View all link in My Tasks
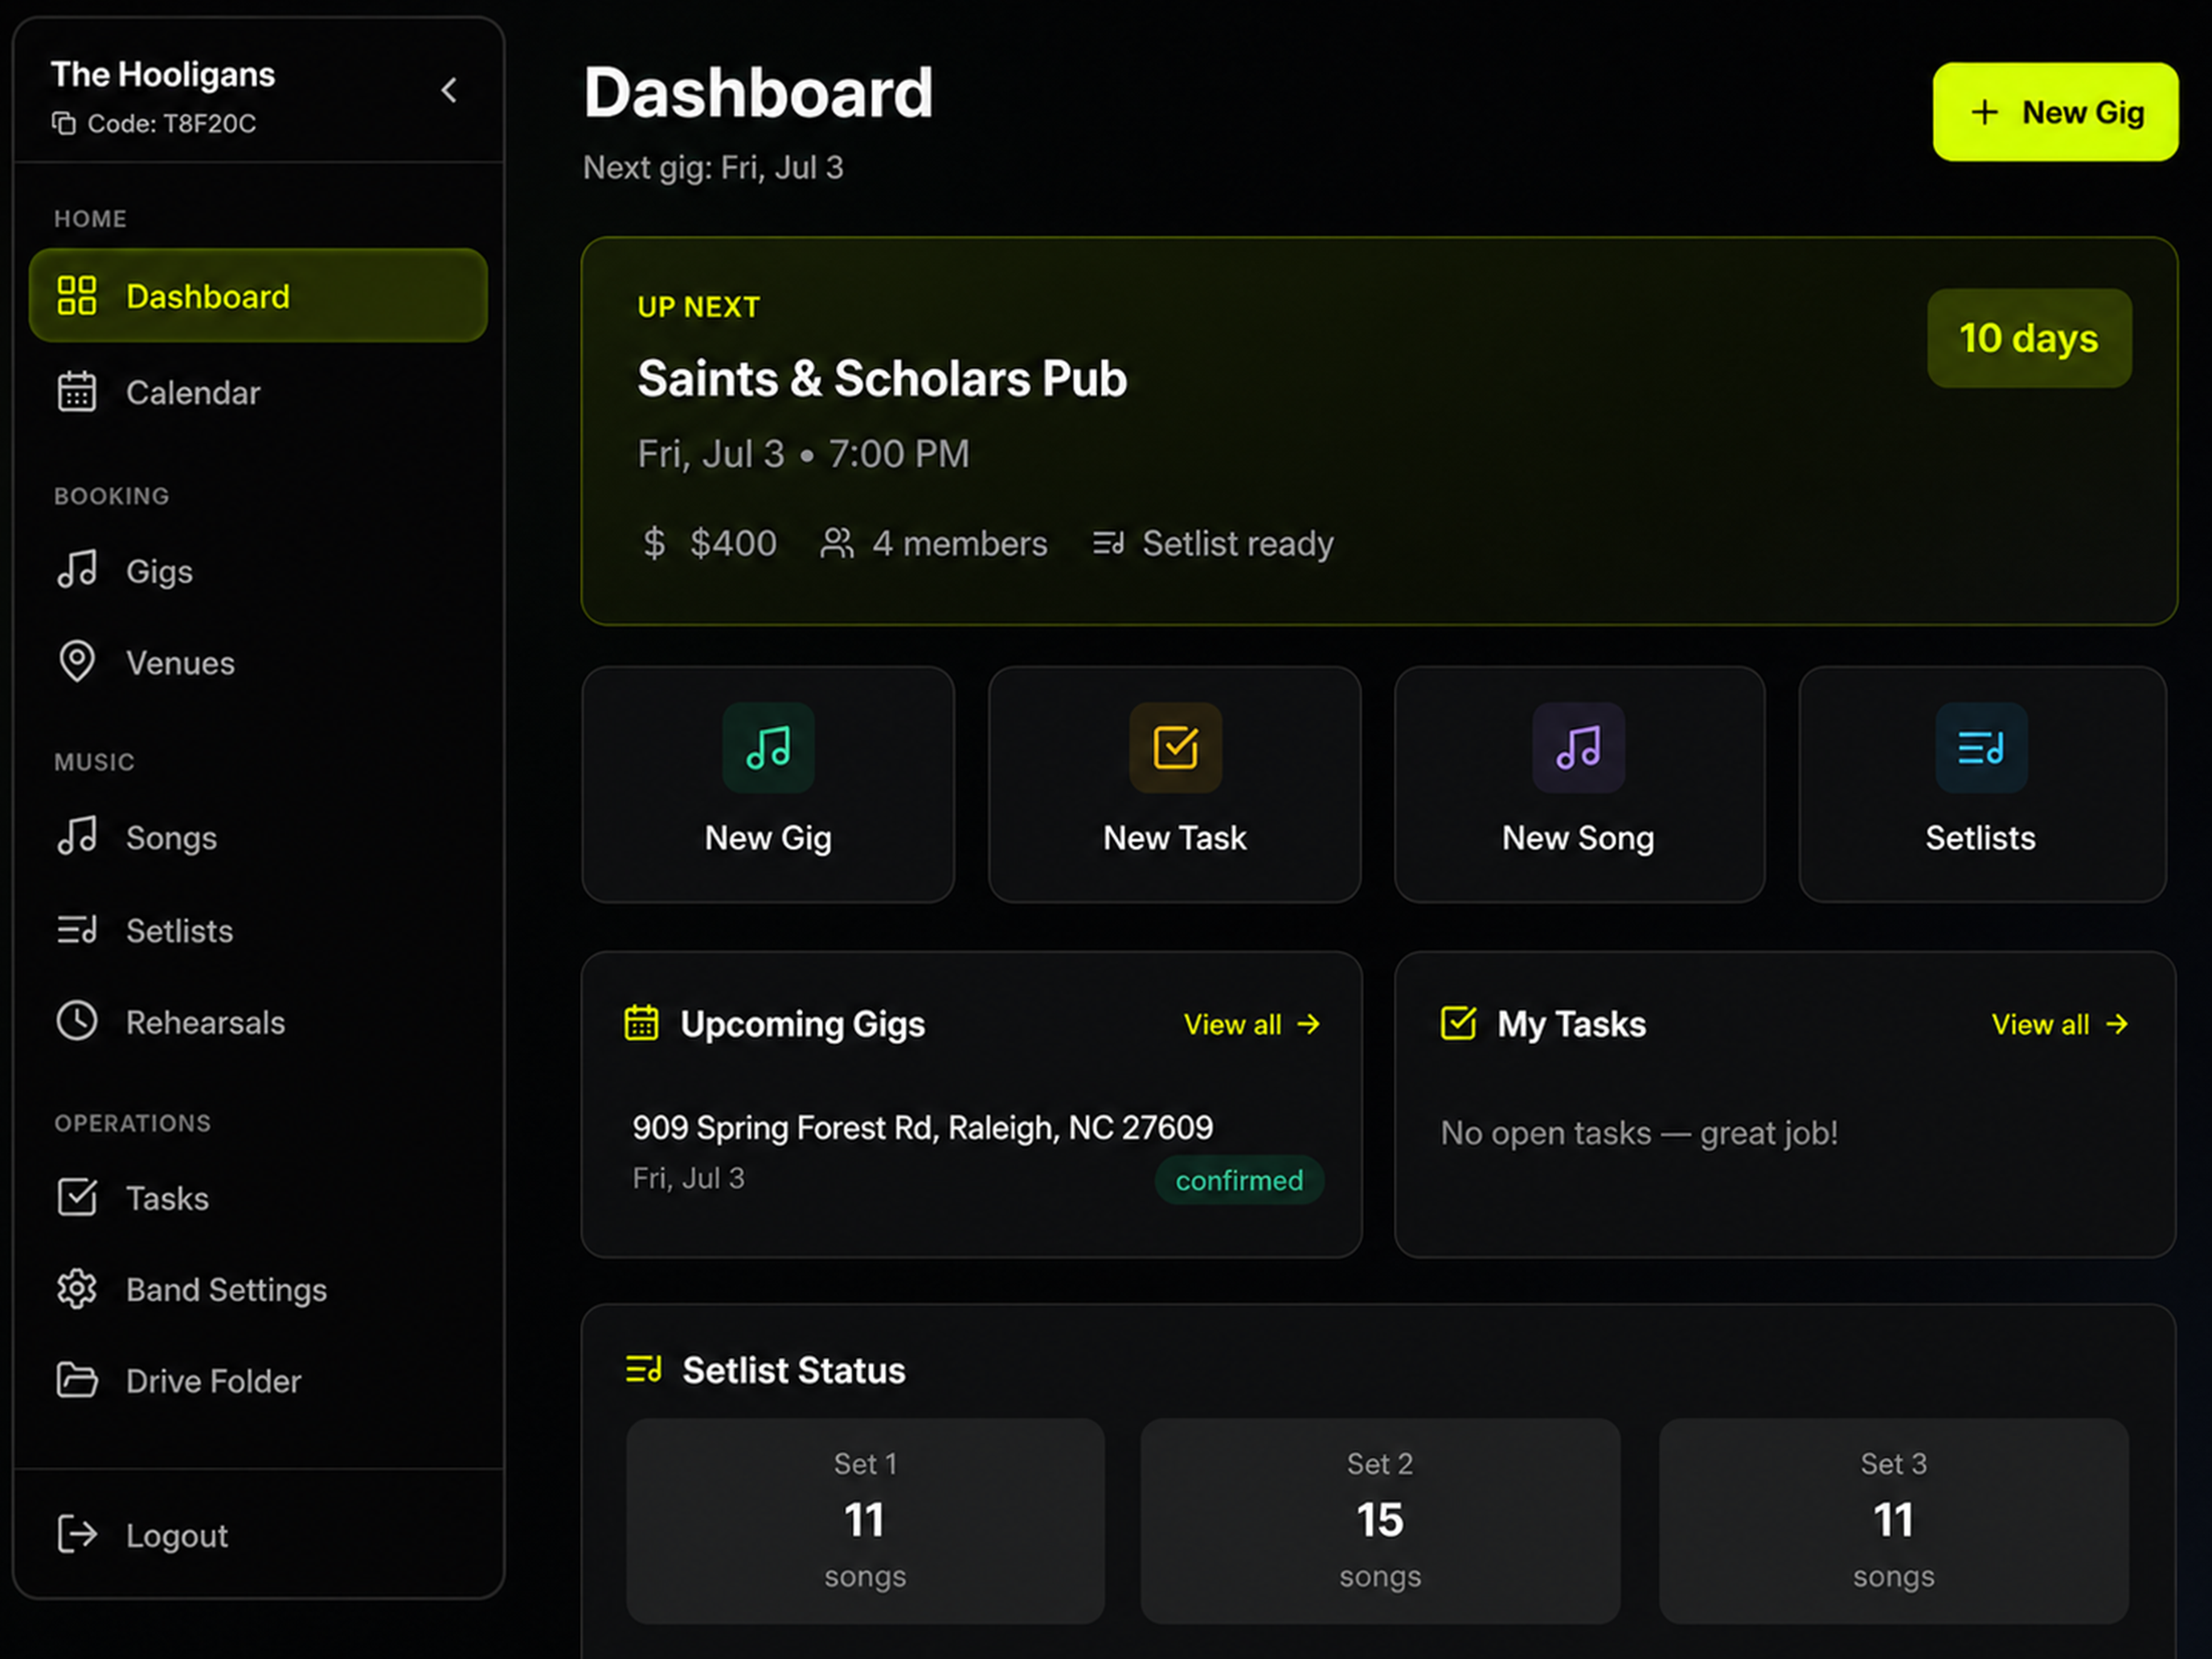 click(x=2059, y=1024)
